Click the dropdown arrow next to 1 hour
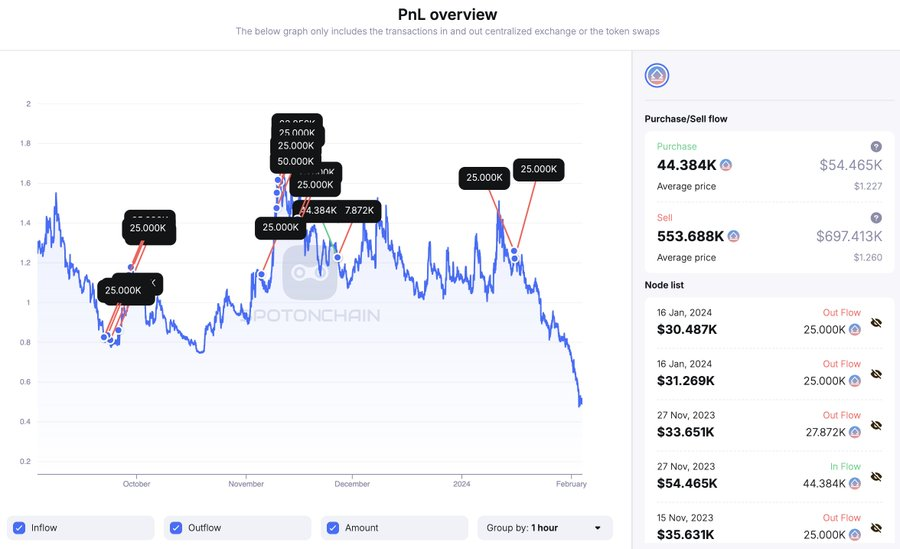The height and width of the screenshot is (549, 900). pyautogui.click(x=598, y=528)
